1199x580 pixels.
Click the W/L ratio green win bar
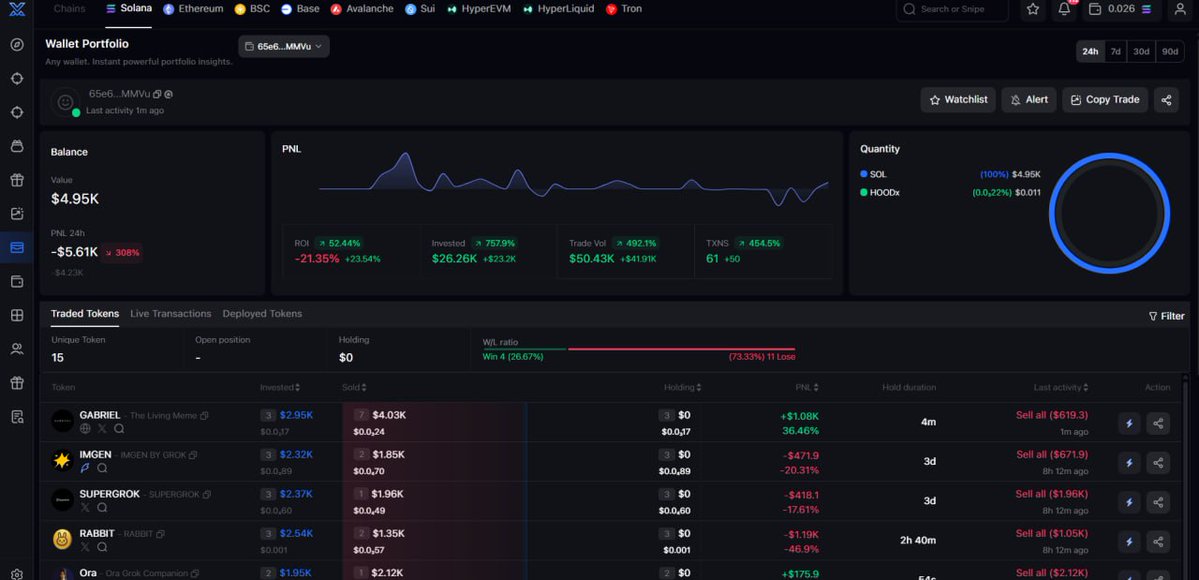(524, 349)
